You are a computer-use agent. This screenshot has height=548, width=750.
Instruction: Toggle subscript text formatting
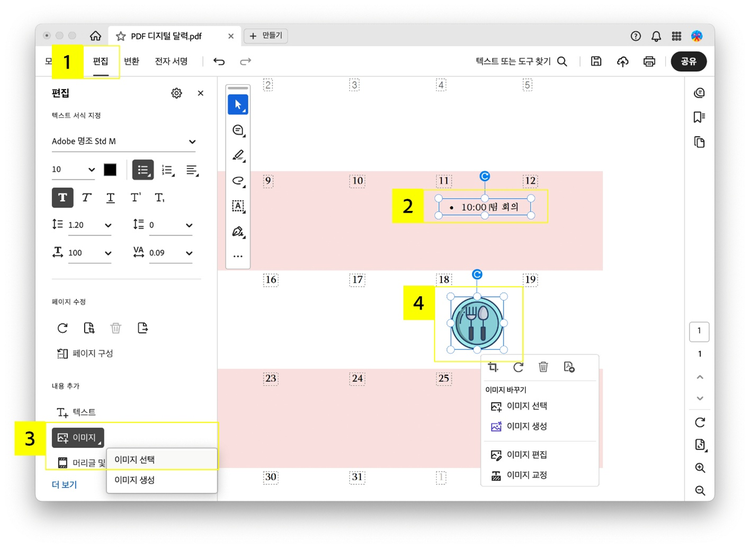[x=159, y=197]
